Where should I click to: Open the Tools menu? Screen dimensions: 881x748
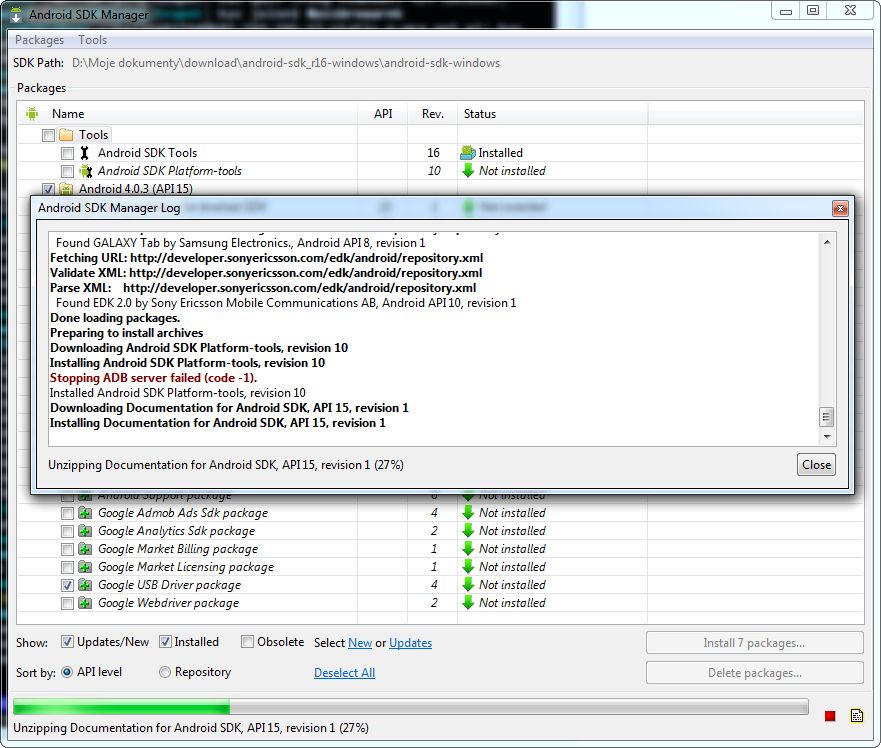tap(92, 40)
